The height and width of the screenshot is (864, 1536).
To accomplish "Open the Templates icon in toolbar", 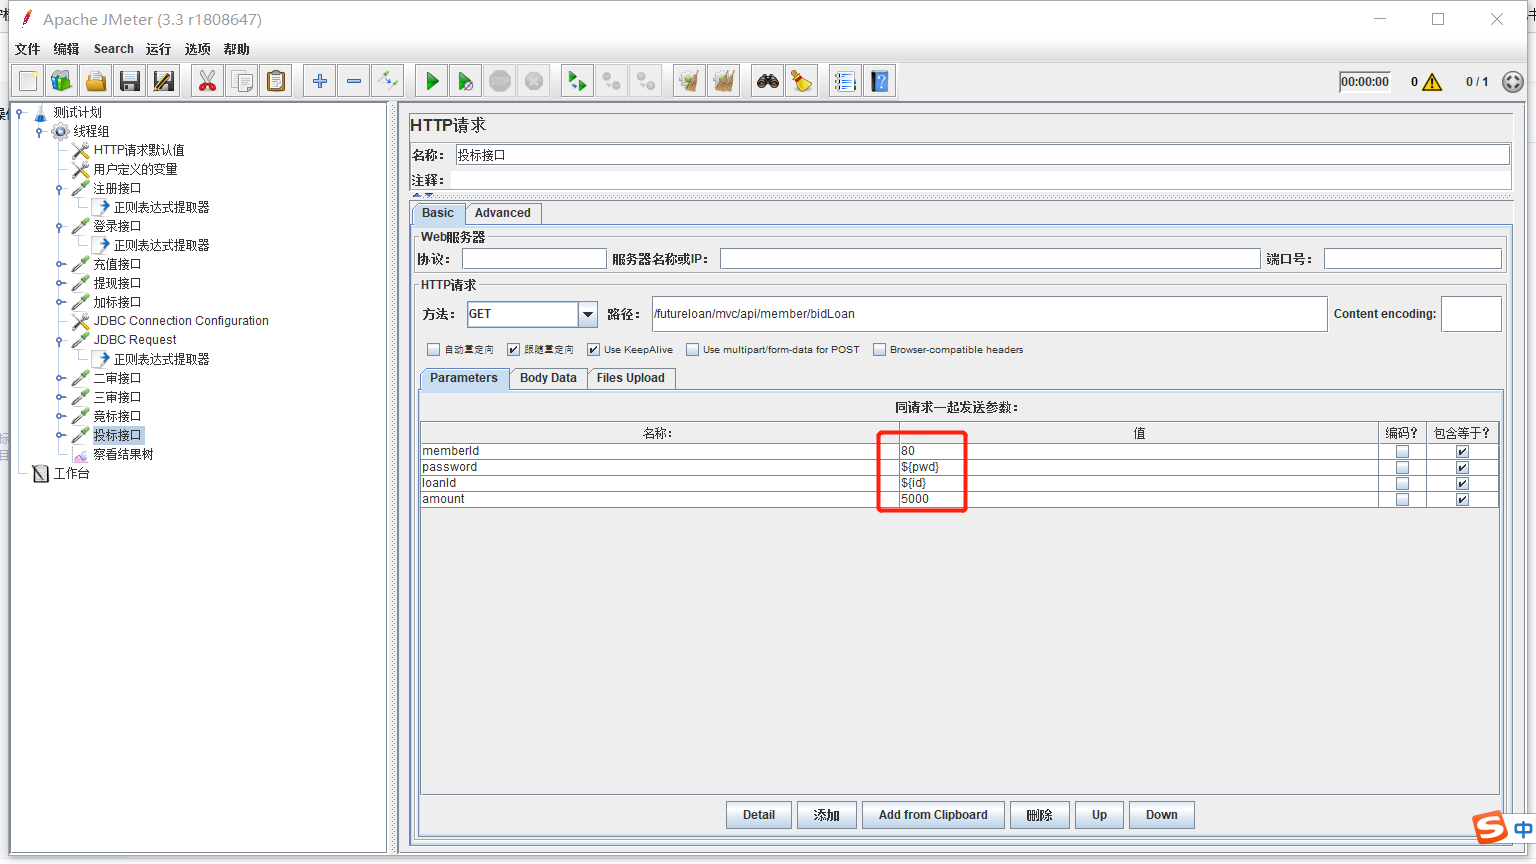I will (x=62, y=81).
